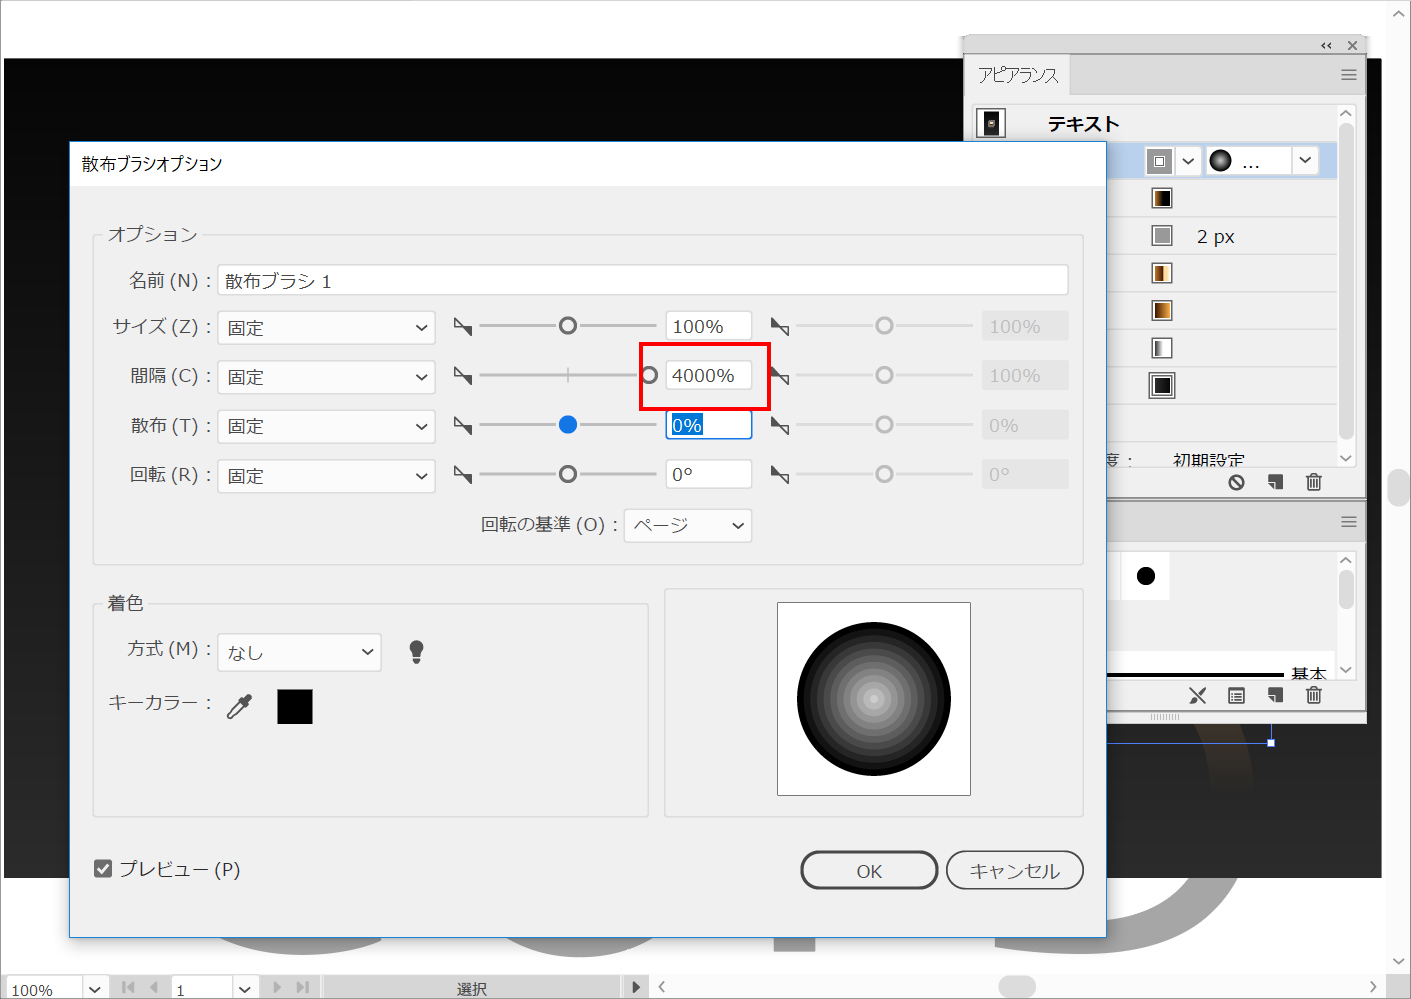Screen dimensions: 1411x999
Task: Open the 回転の基準 ページ dropdown
Action: (x=688, y=526)
